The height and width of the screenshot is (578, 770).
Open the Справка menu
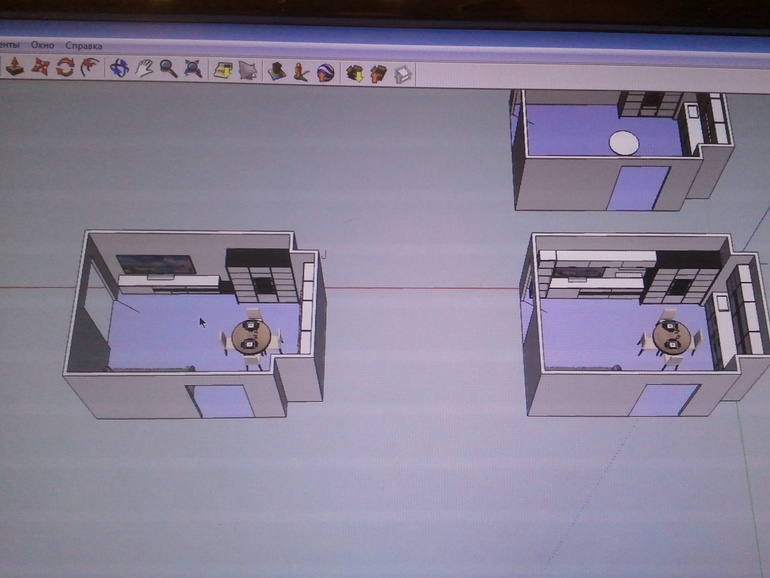[84, 46]
